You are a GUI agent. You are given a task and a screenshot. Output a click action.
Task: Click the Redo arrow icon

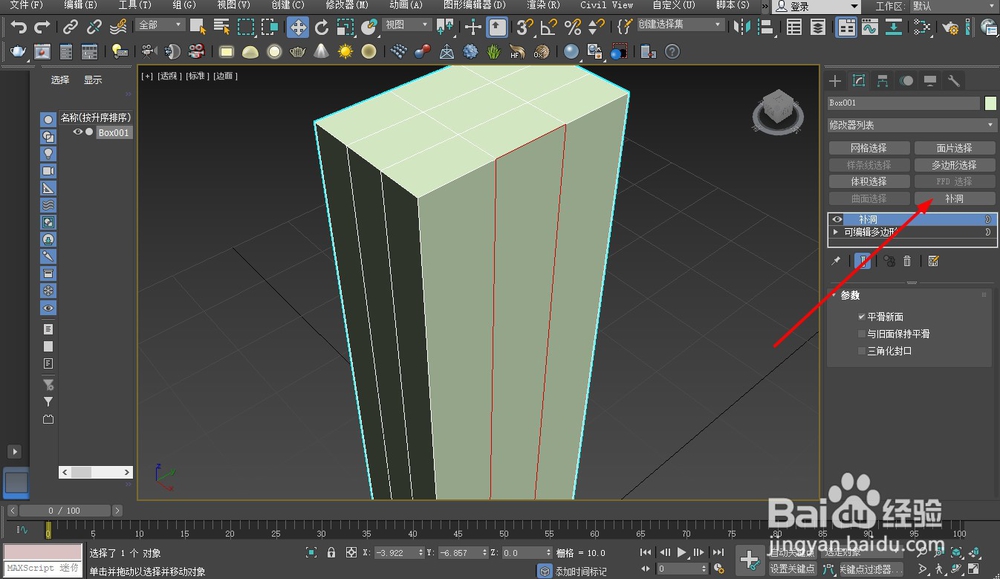pos(42,27)
